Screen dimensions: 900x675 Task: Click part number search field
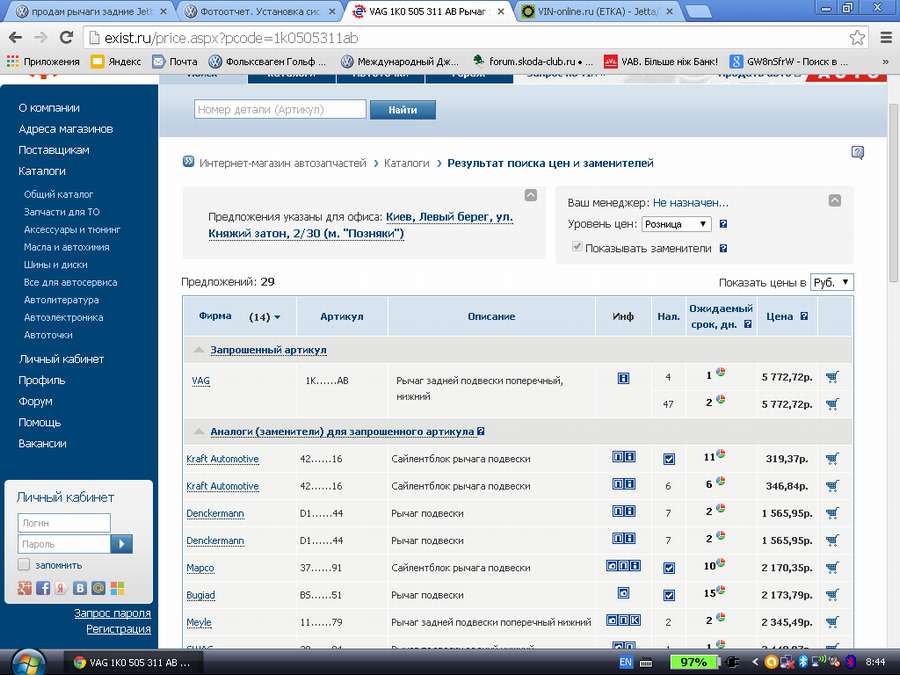(280, 109)
